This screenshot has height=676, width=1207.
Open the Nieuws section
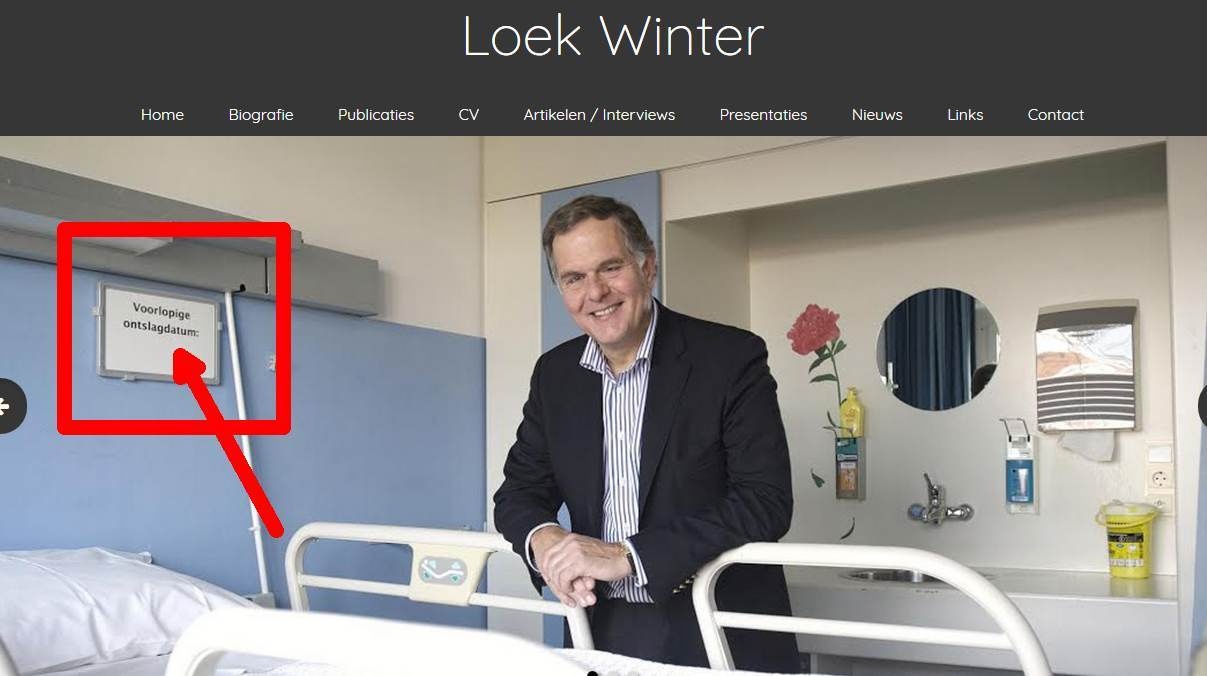tap(877, 115)
